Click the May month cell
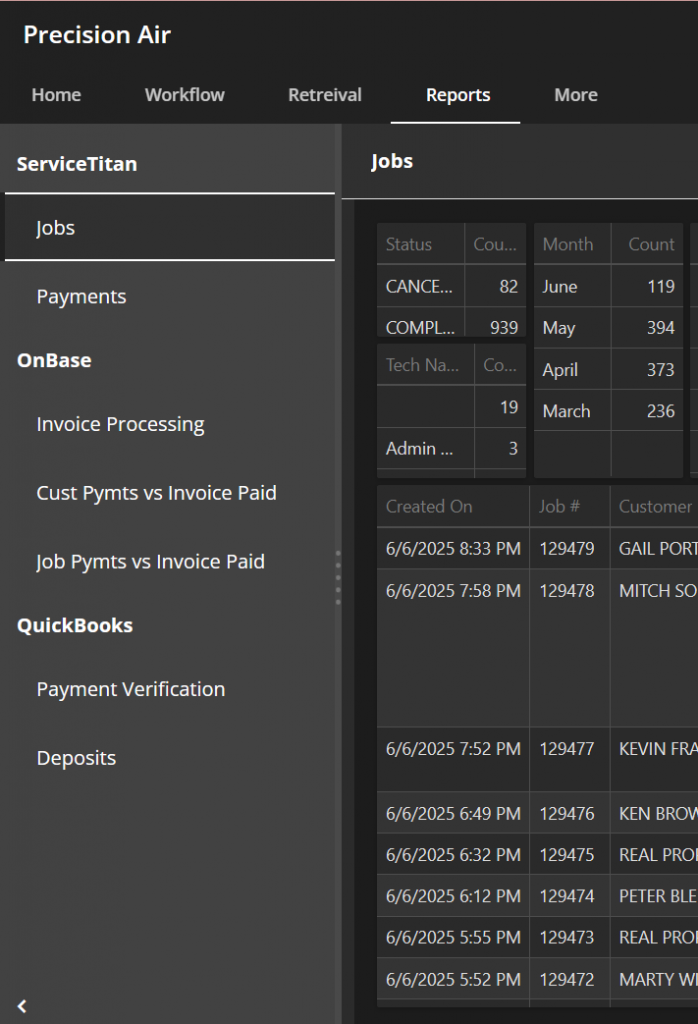The image size is (698, 1024). coord(572,328)
